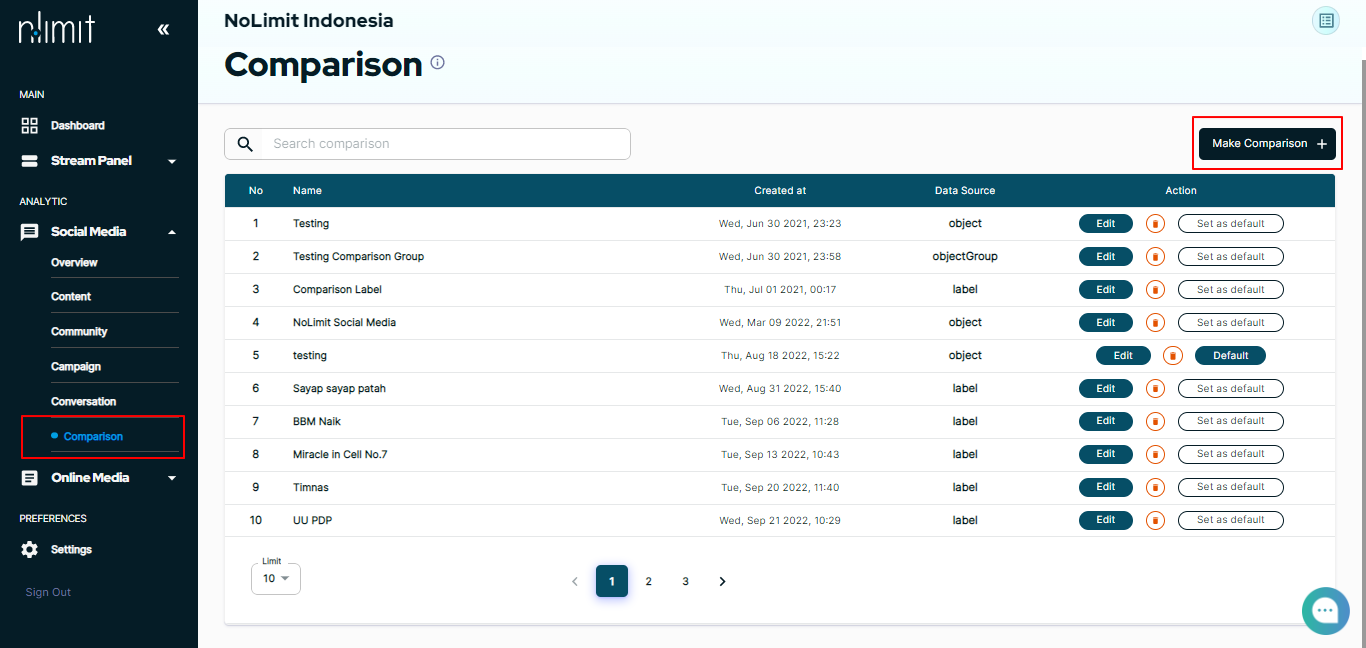The width and height of the screenshot is (1366, 648).
Task: Delete the Miracle in Cell No.7 row
Action: (1155, 454)
